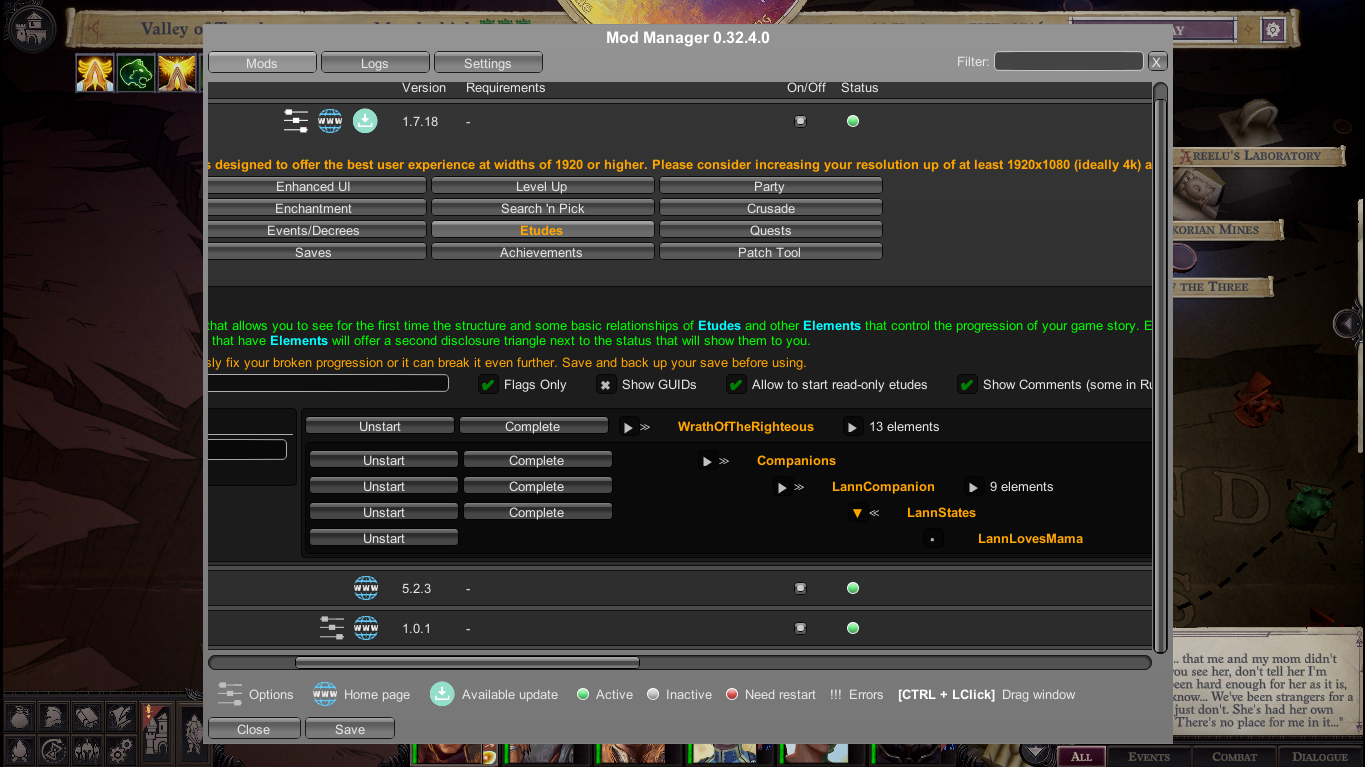This screenshot has width=1365, height=767.
Task: Close the Mod Manager window
Action: [x=254, y=729]
